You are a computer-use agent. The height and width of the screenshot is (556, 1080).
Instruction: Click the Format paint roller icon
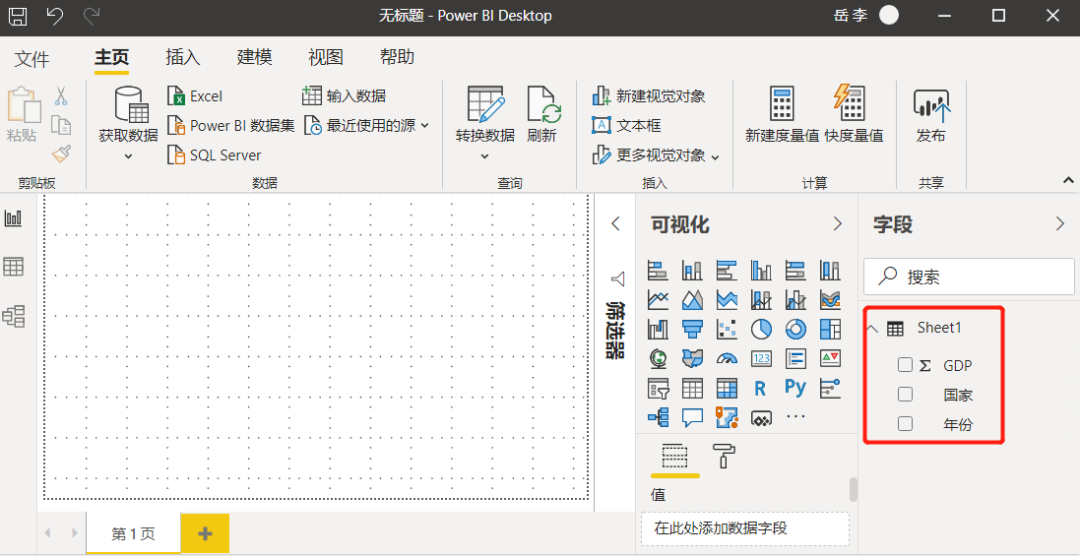pos(723,456)
